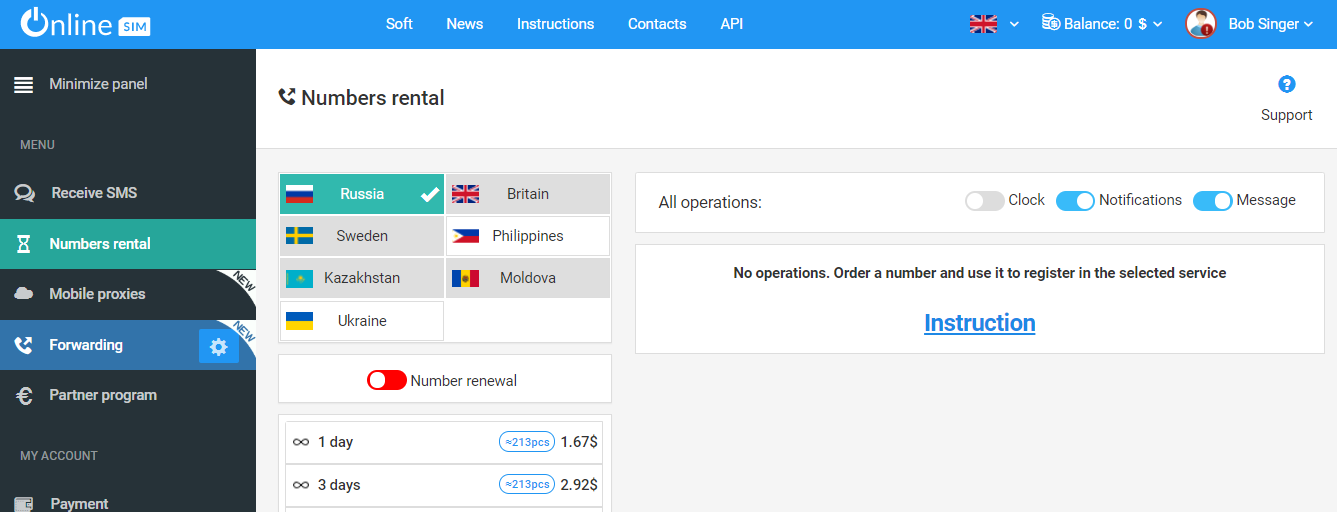Click the Minimize panel label
The height and width of the screenshot is (512, 1337).
98,84
